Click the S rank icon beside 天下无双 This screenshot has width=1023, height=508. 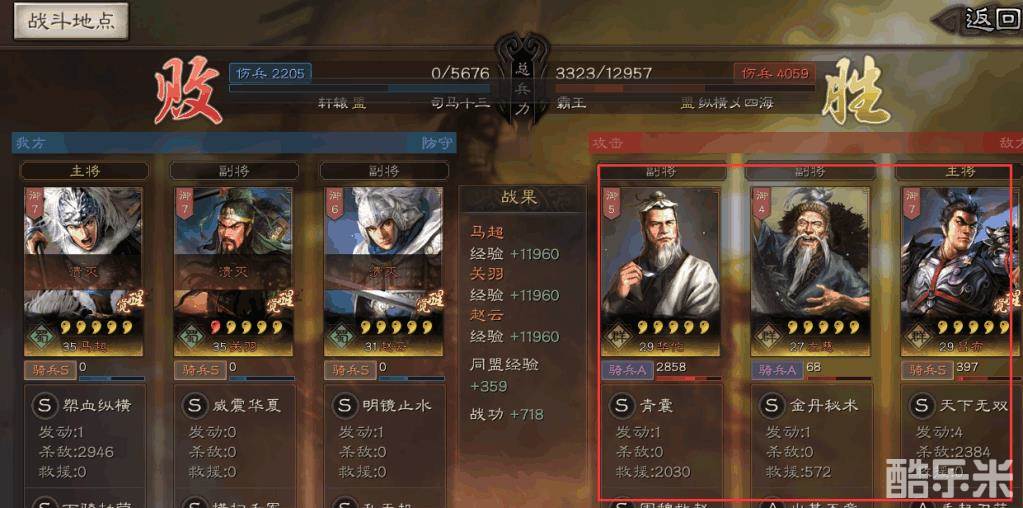(x=922, y=406)
